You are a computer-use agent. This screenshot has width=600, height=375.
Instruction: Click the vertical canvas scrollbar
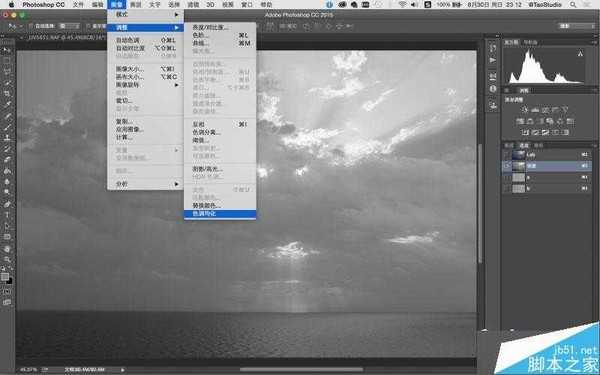(x=480, y=203)
